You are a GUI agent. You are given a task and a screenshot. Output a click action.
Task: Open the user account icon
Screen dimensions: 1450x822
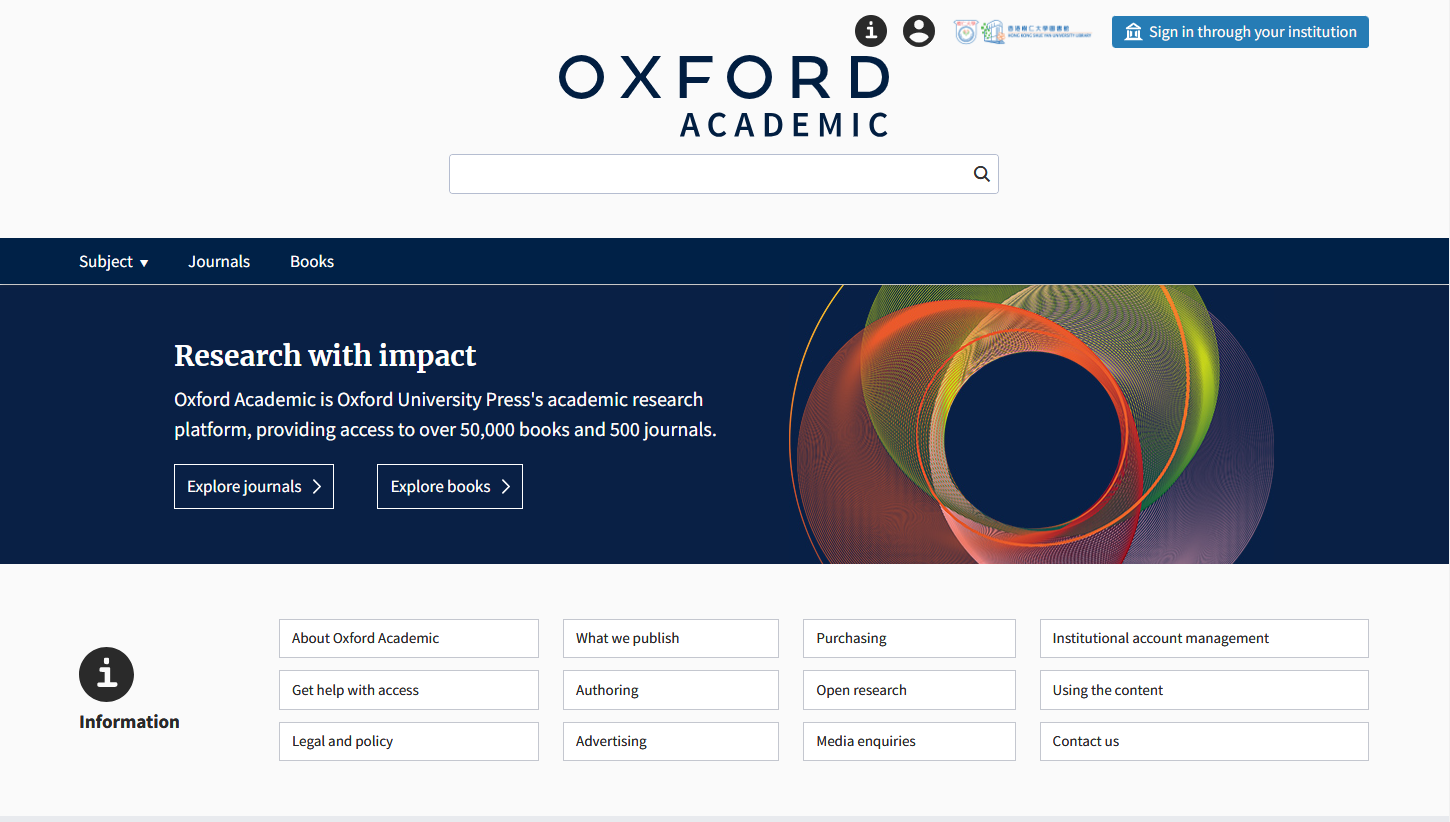[x=919, y=31]
